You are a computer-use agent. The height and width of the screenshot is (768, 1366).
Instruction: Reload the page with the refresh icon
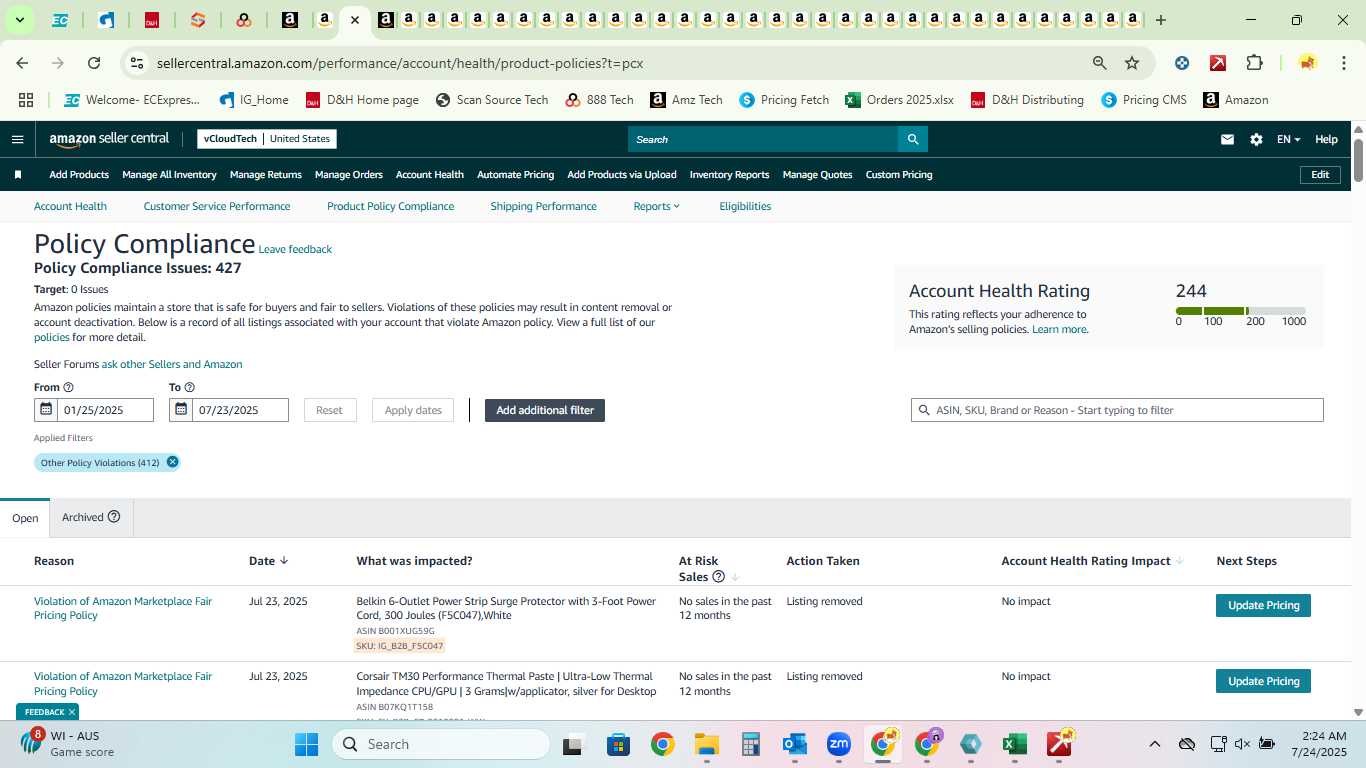[x=94, y=63]
